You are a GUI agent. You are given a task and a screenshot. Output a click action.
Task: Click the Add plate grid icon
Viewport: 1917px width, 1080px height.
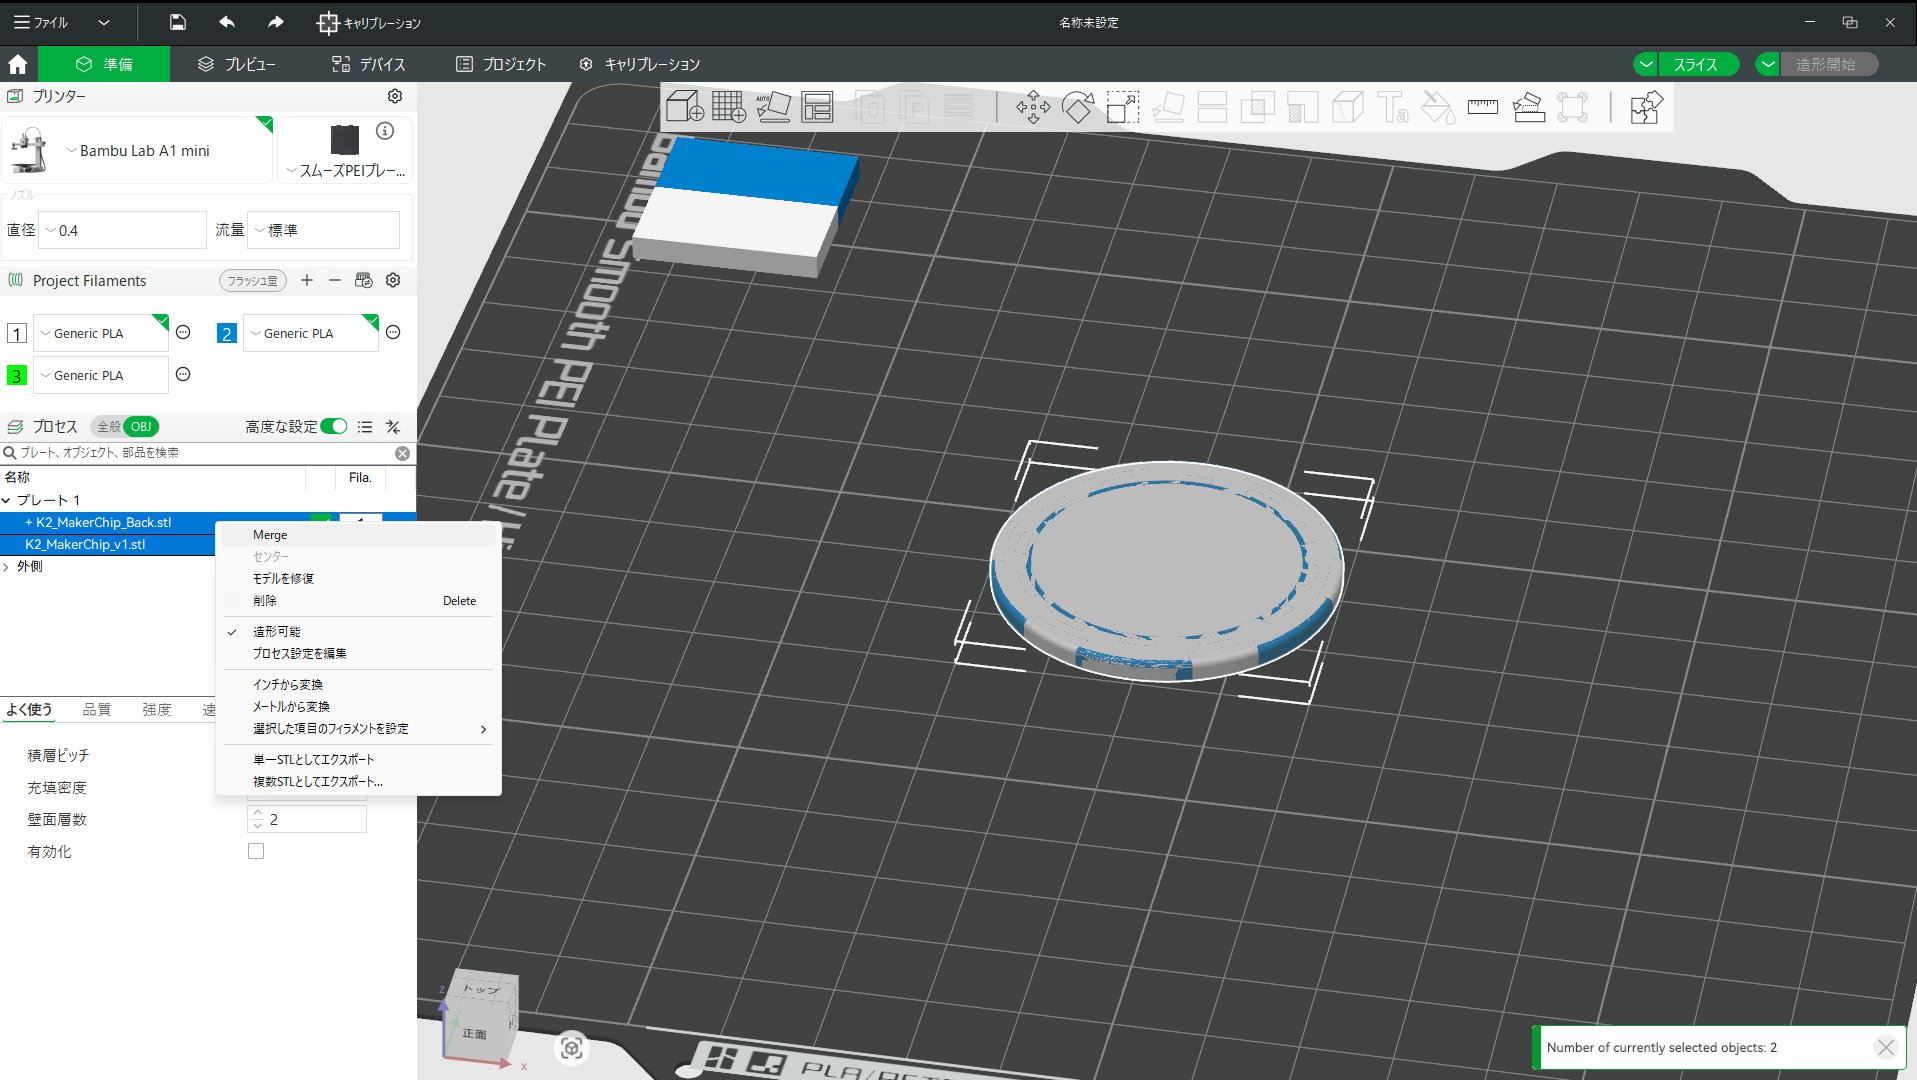coord(729,107)
